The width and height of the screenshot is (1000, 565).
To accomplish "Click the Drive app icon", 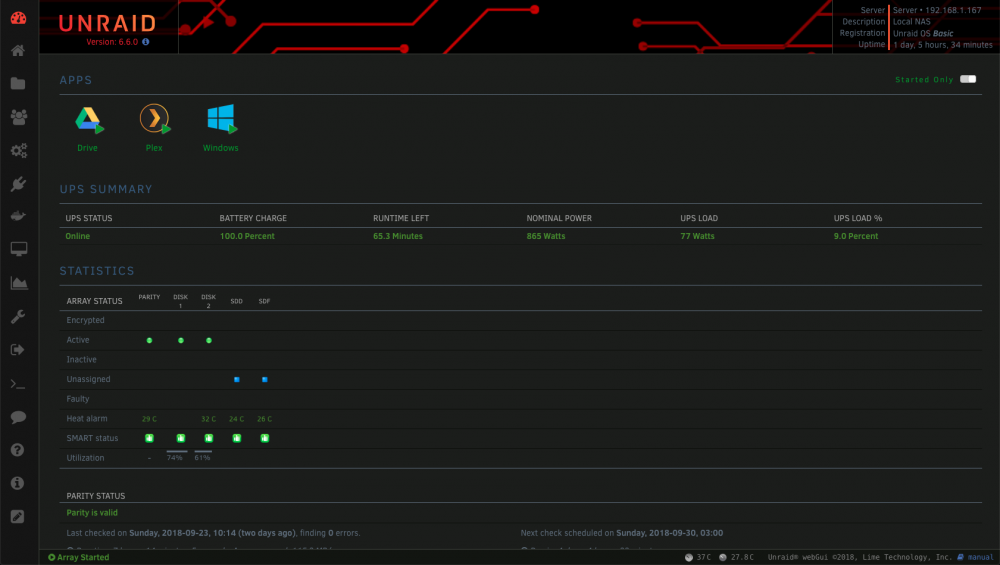I will point(89,119).
